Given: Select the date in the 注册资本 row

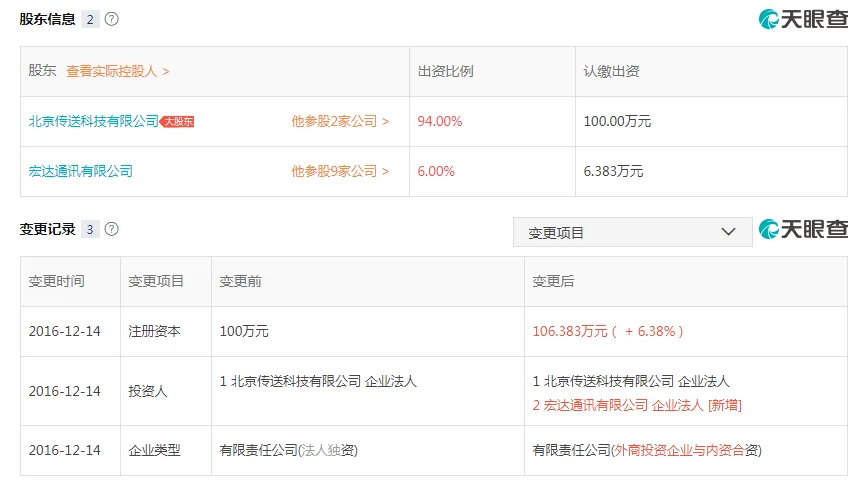Looking at the screenshot, I should (x=64, y=331).
